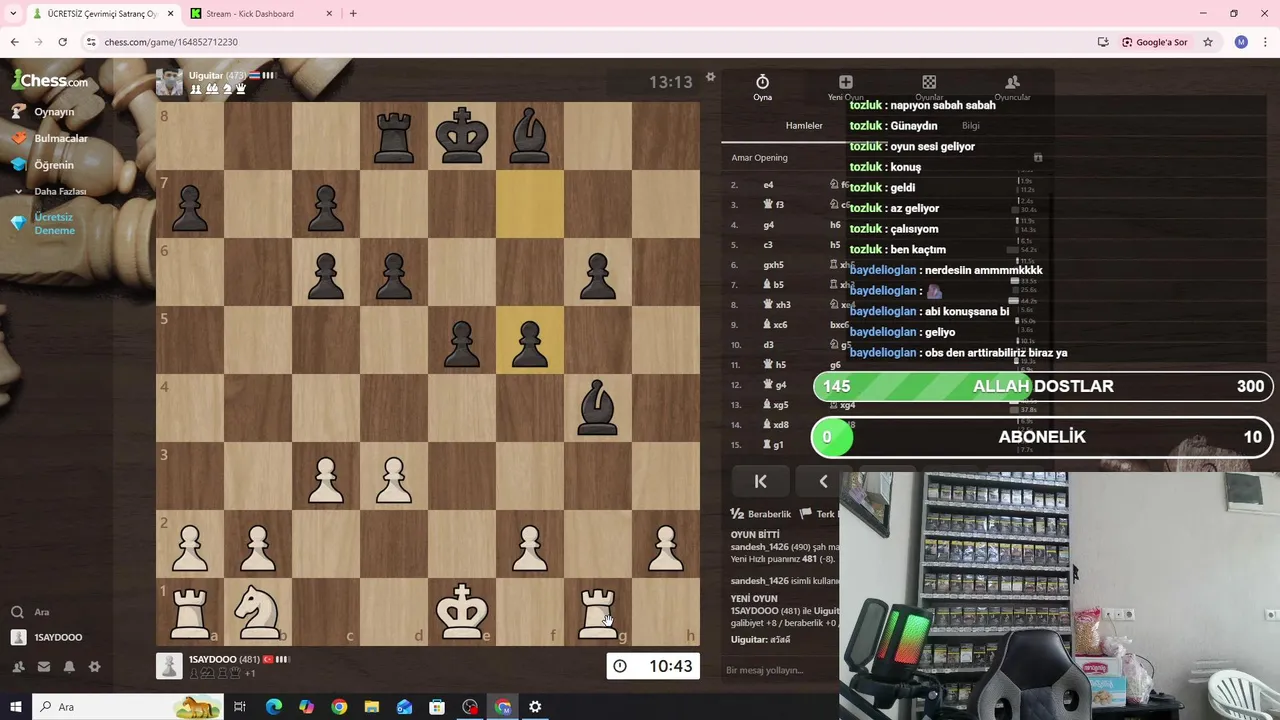Viewport: 1280px width, 720px height.
Task: Switch to the Oyna tab
Action: click(x=762, y=87)
